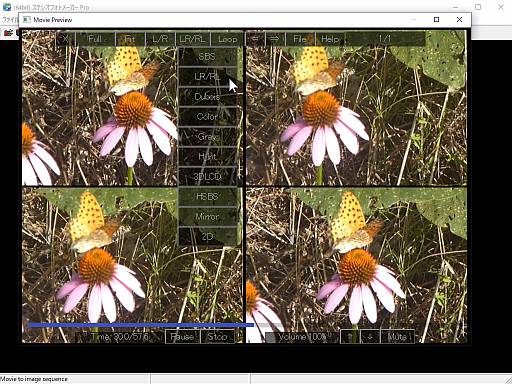Raise volume with the up arrow
This screenshot has height=384, width=512.
(350, 337)
